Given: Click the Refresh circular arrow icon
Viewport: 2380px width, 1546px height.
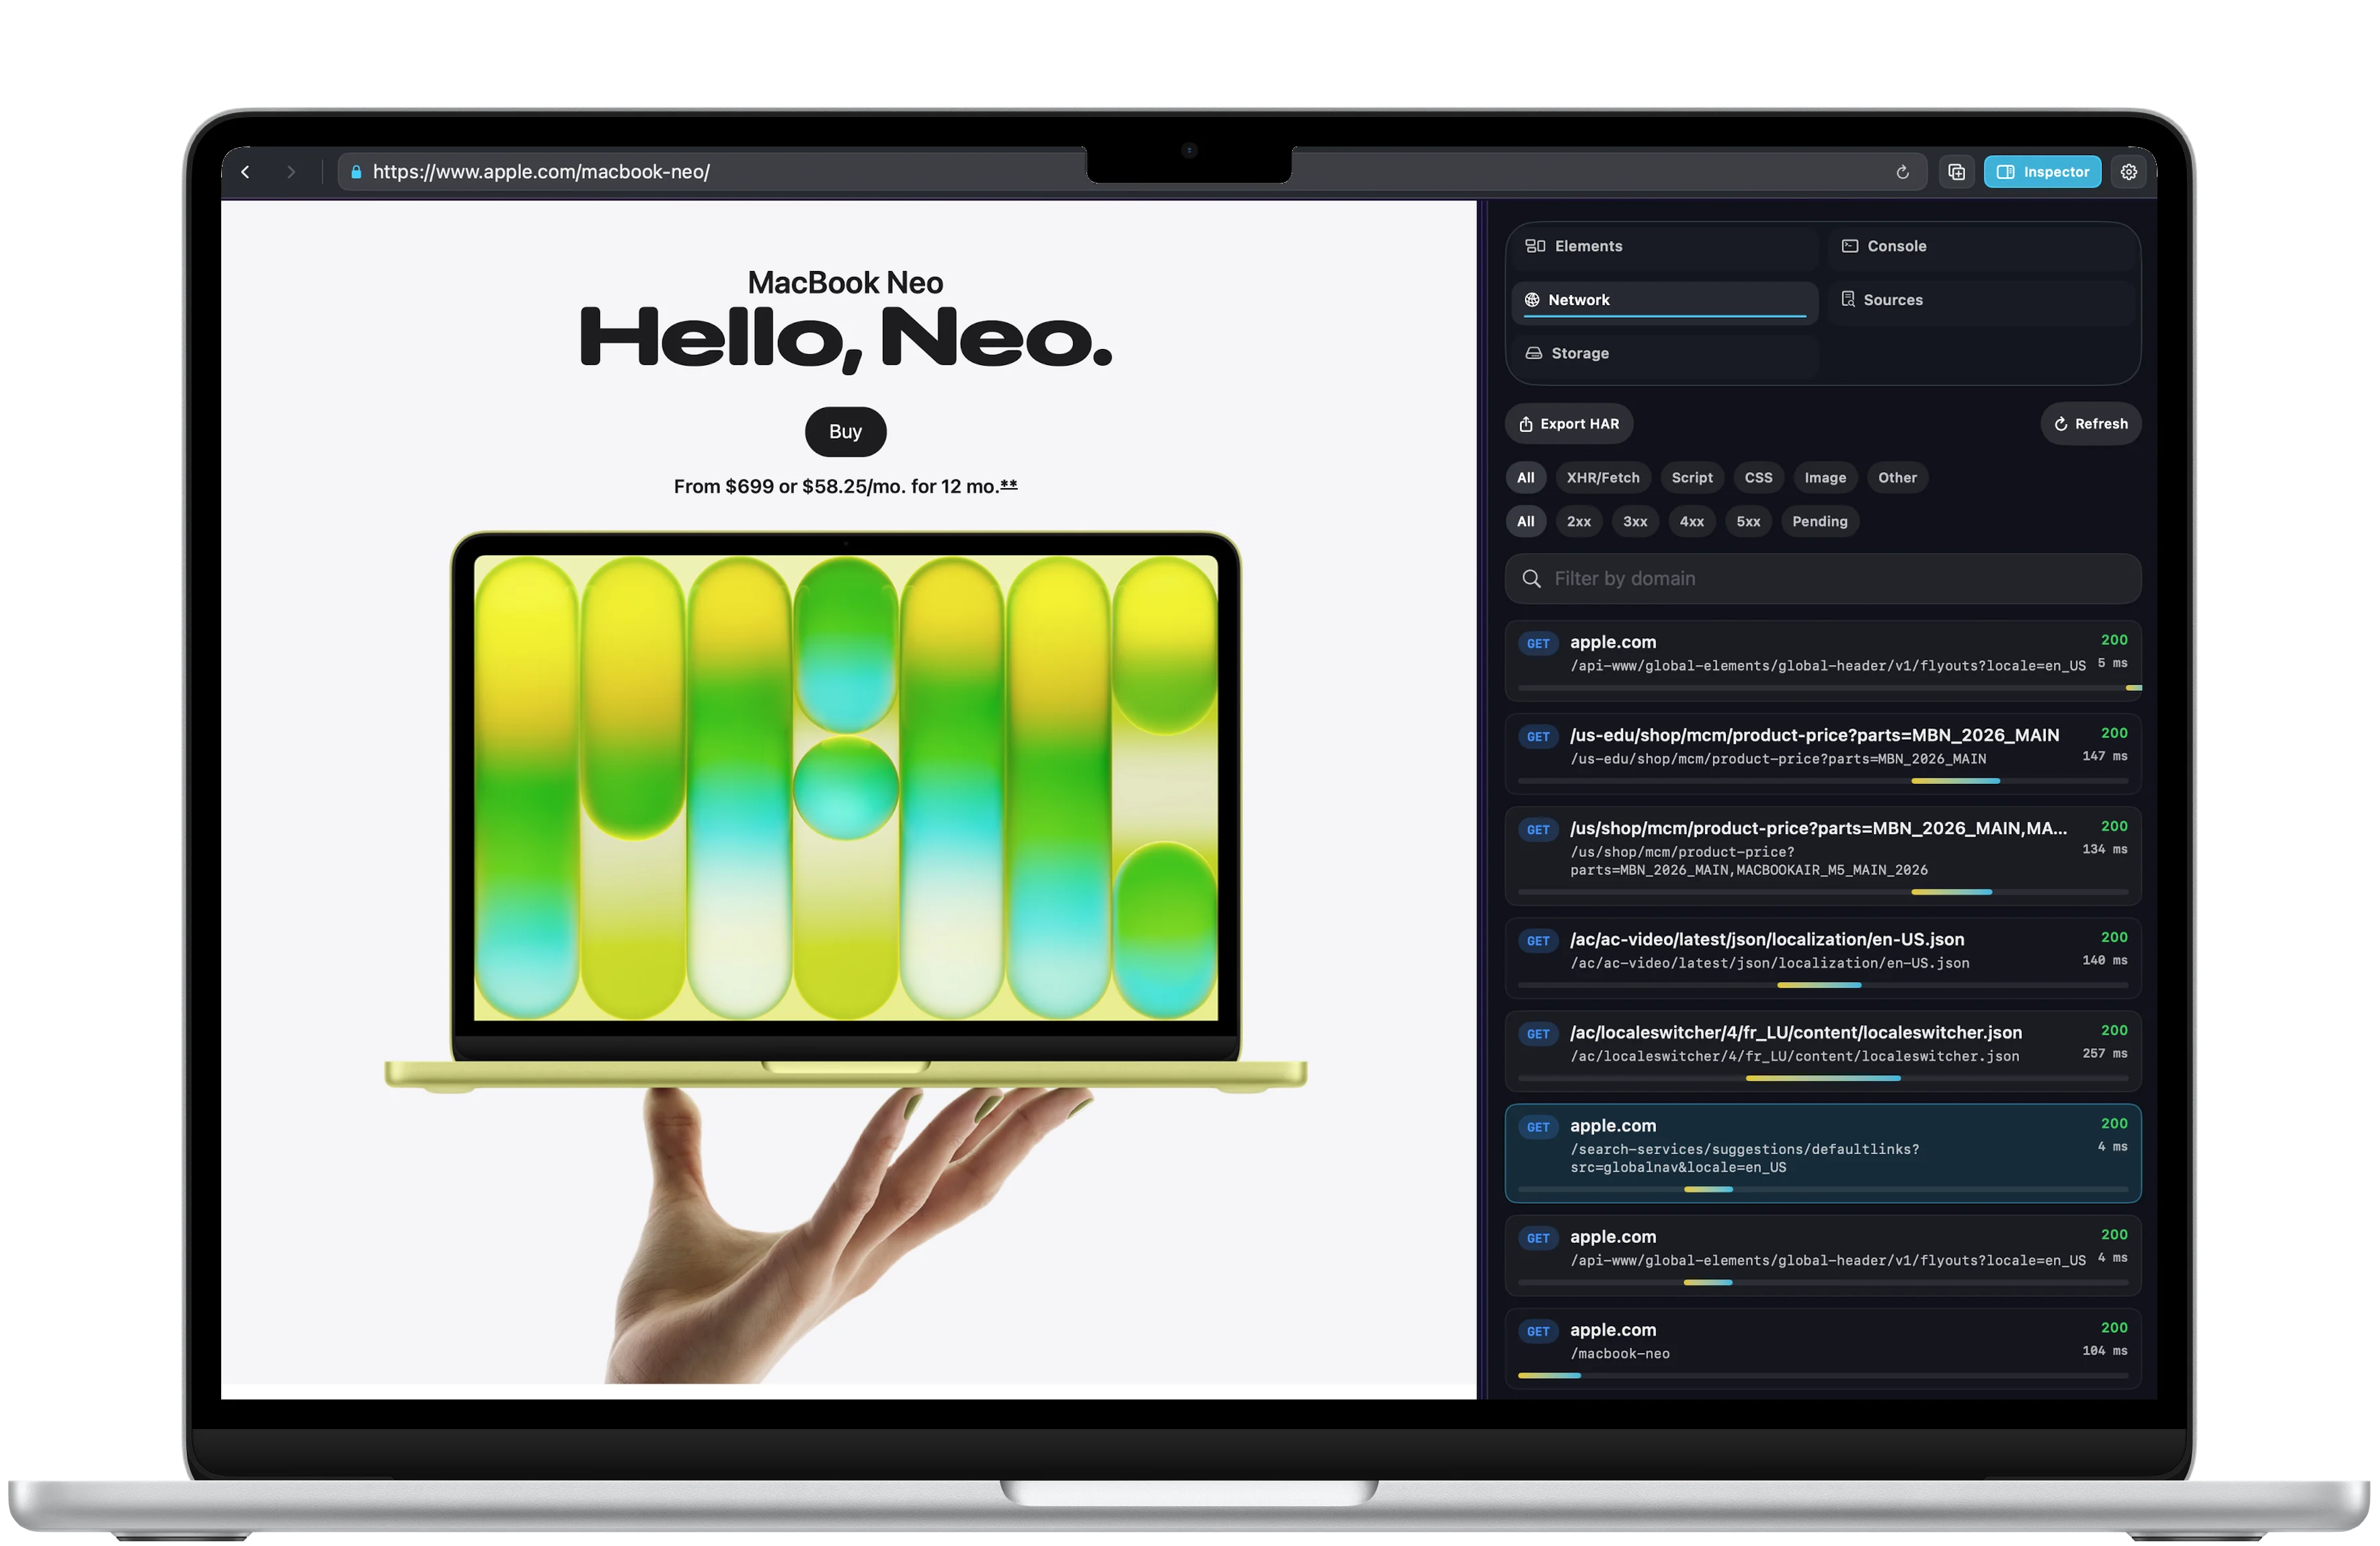Looking at the screenshot, I should click(x=2060, y=424).
